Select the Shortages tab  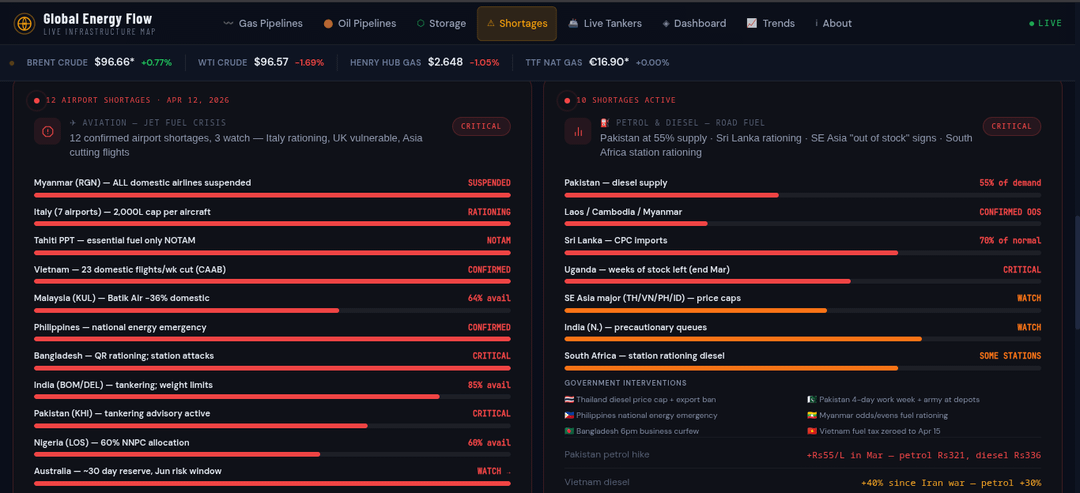click(517, 23)
